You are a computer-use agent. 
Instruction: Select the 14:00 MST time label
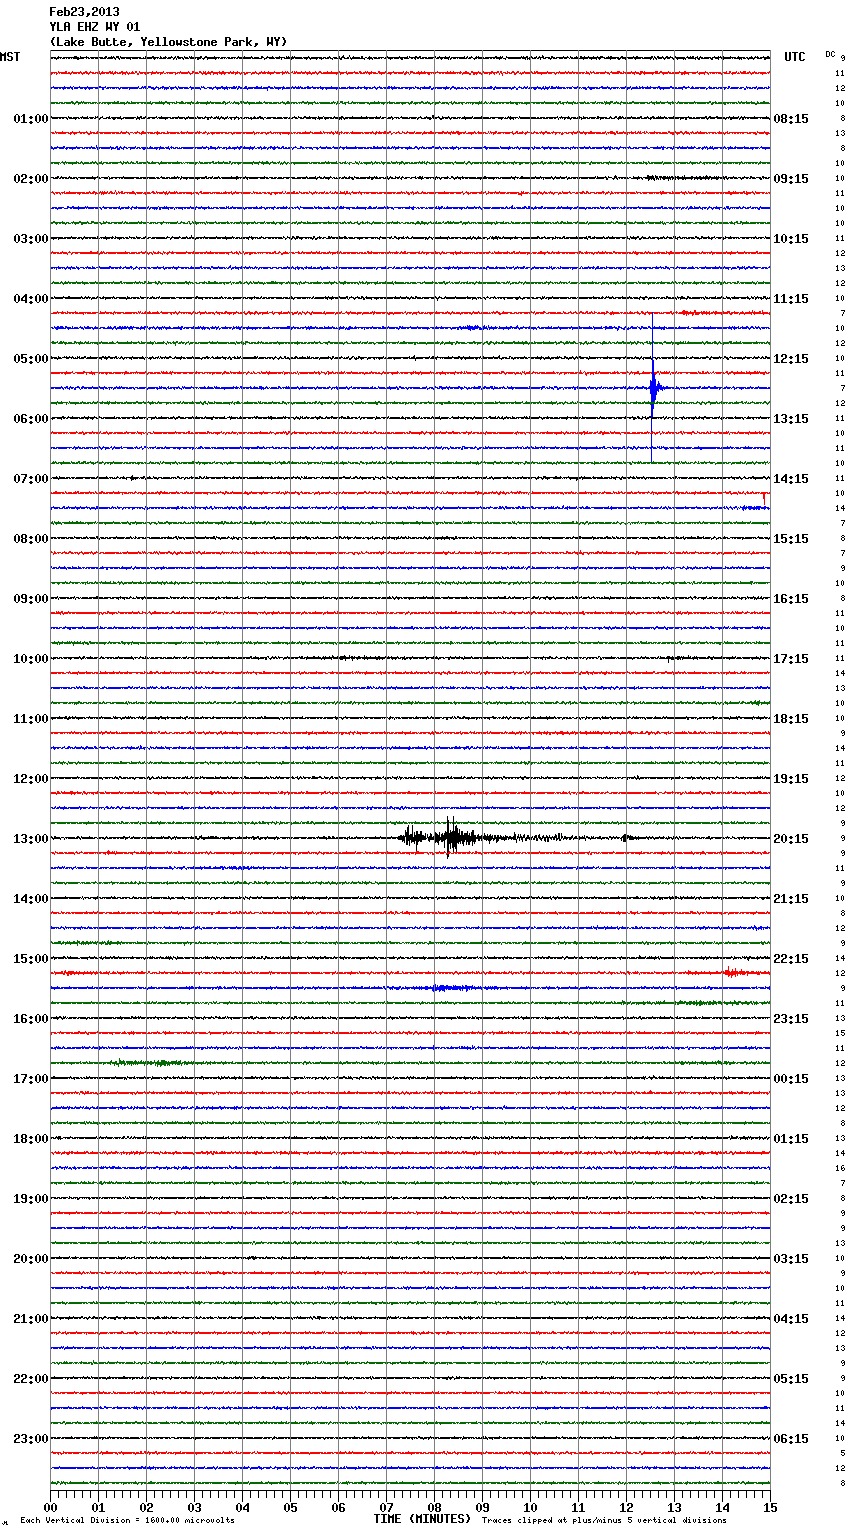pyautogui.click(x=31, y=899)
